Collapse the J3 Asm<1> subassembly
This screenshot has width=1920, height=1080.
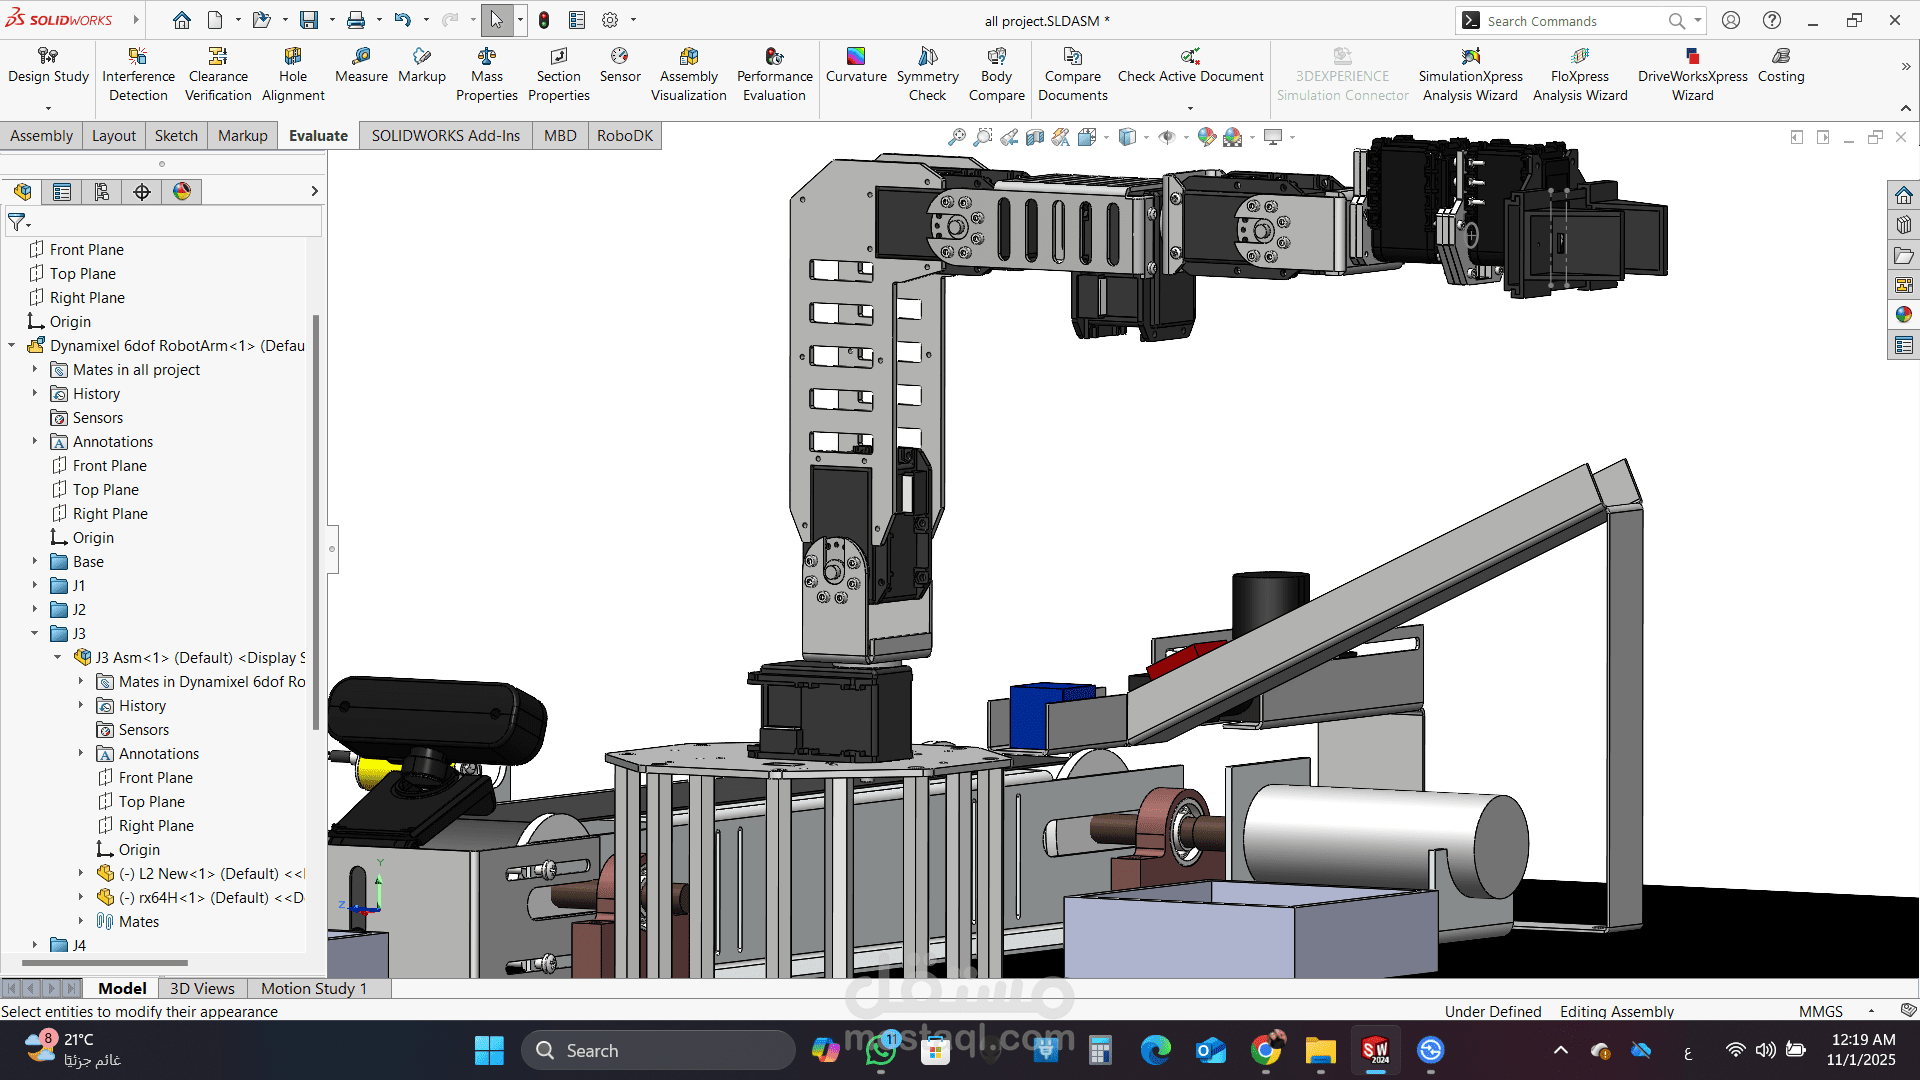57,657
